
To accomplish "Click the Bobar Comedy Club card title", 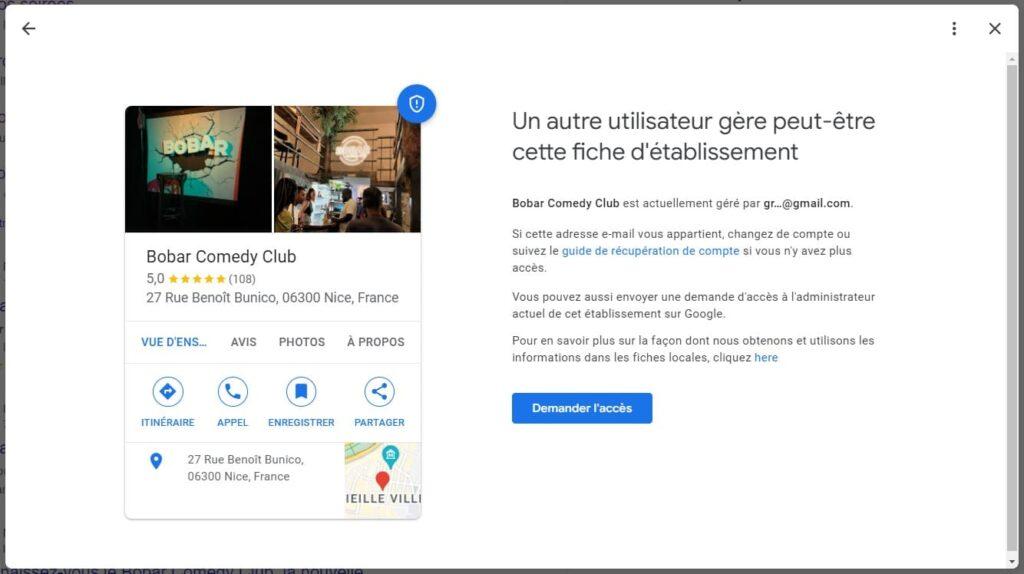I will 221,257.
